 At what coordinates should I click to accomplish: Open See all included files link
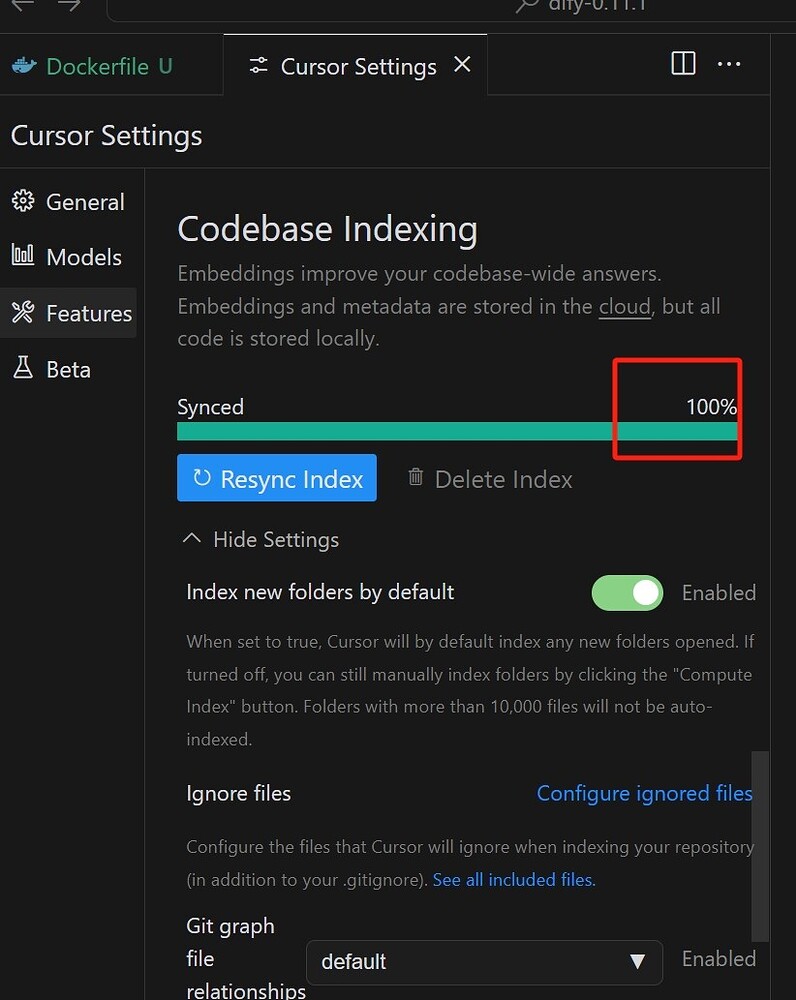pos(514,880)
